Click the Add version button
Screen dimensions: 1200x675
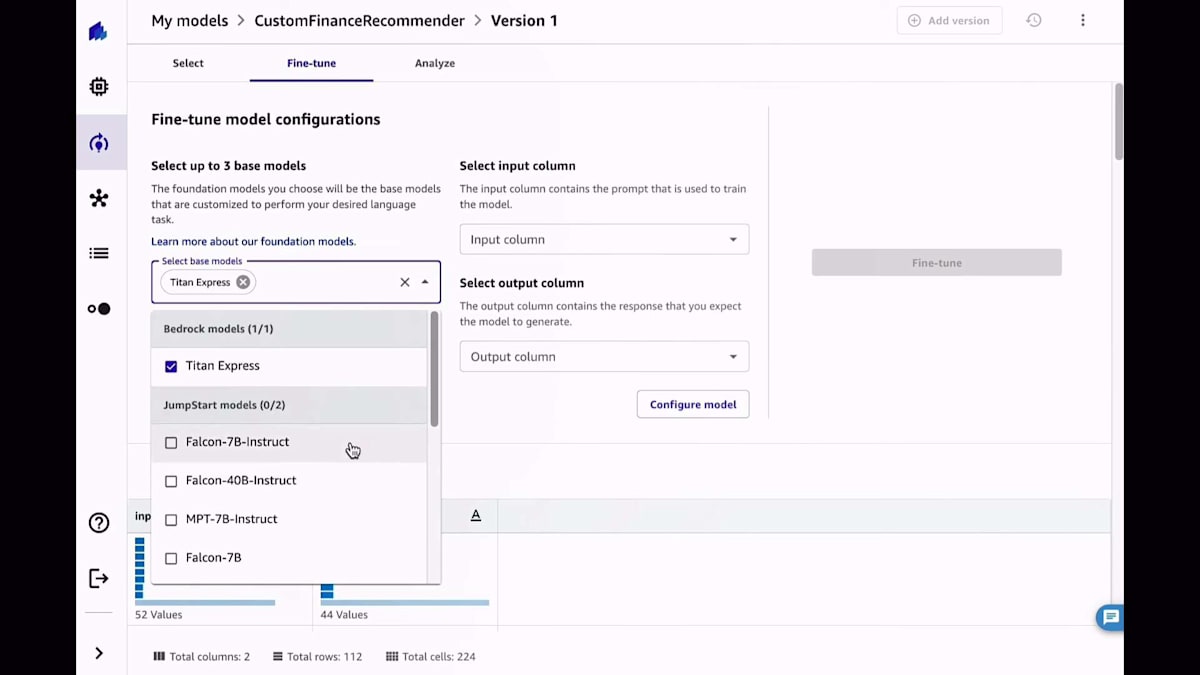click(949, 20)
